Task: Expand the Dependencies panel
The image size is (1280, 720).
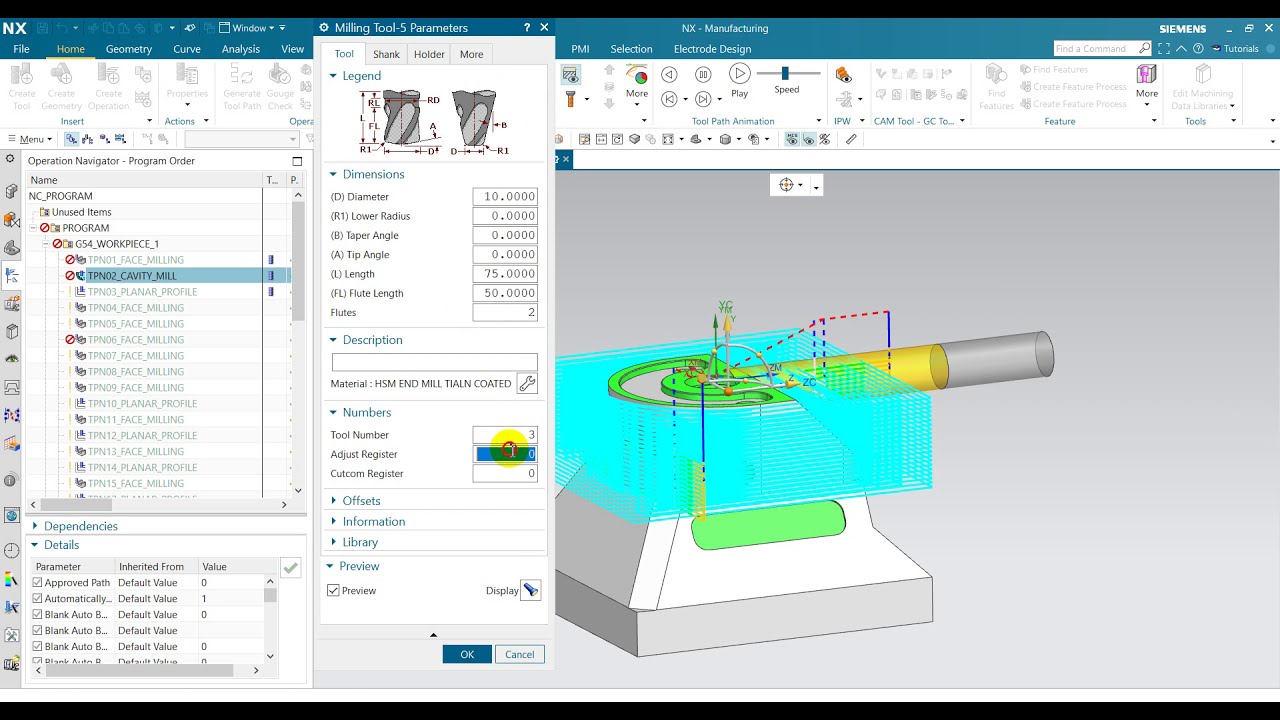Action: tap(35, 526)
